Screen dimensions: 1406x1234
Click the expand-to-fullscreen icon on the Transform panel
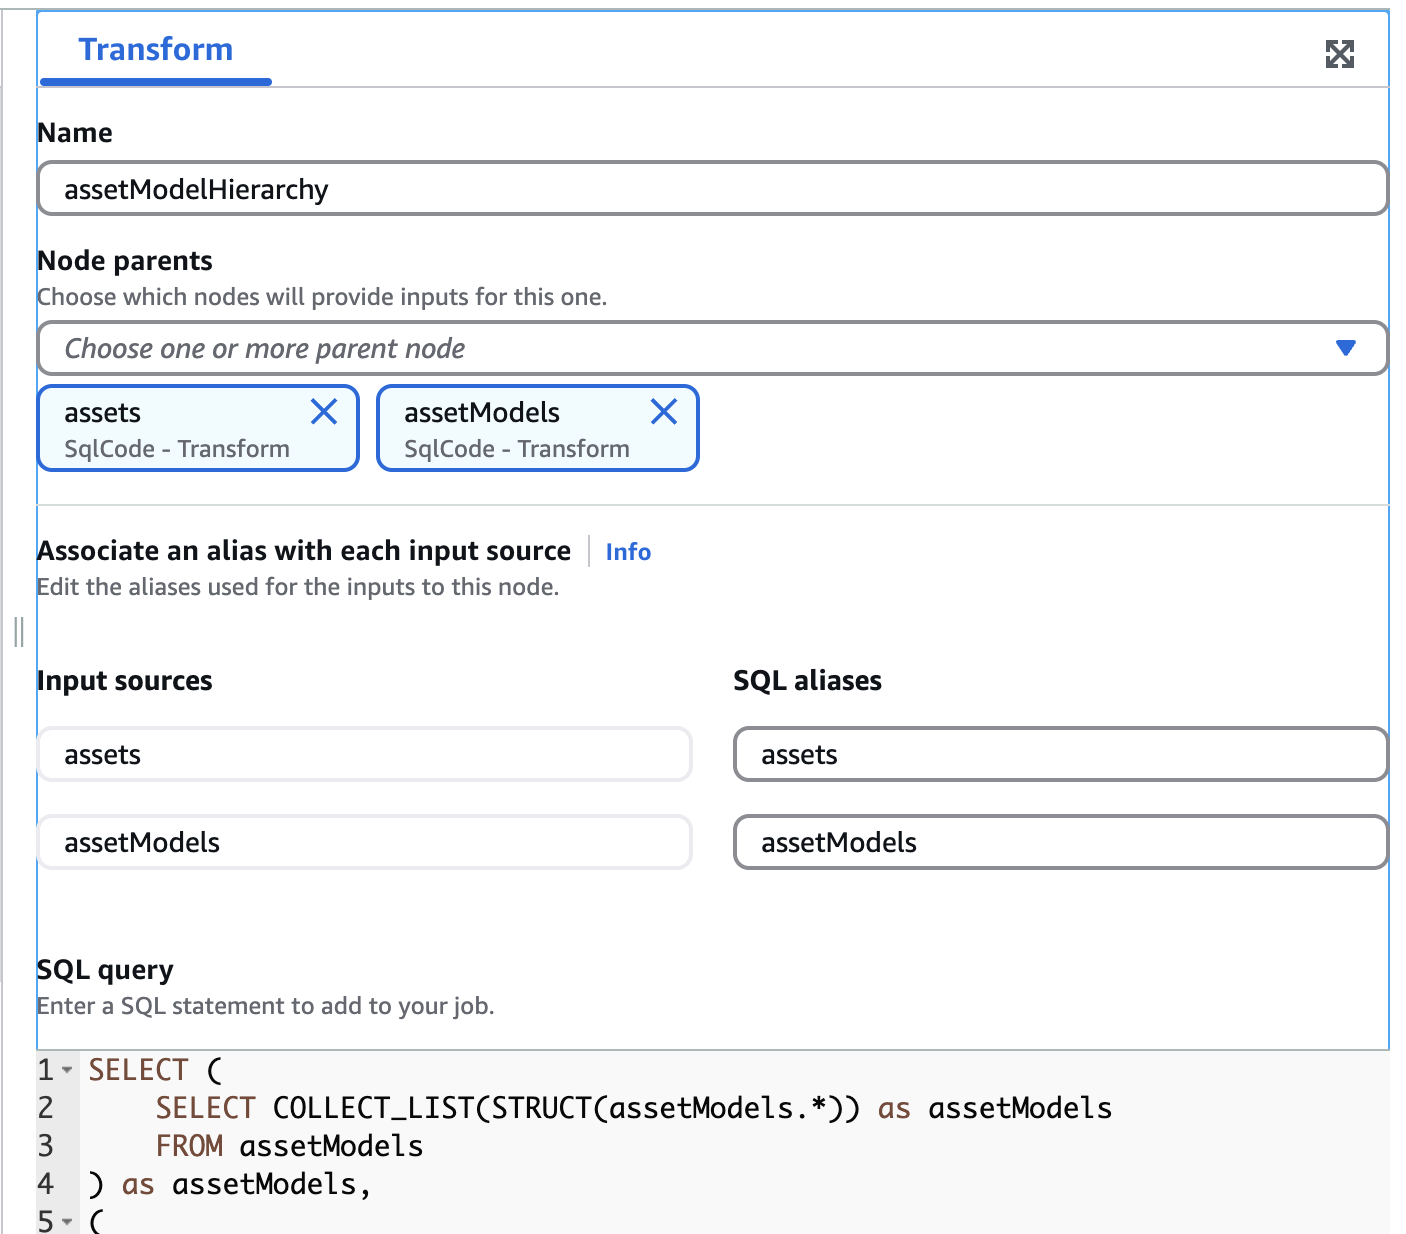(1342, 54)
